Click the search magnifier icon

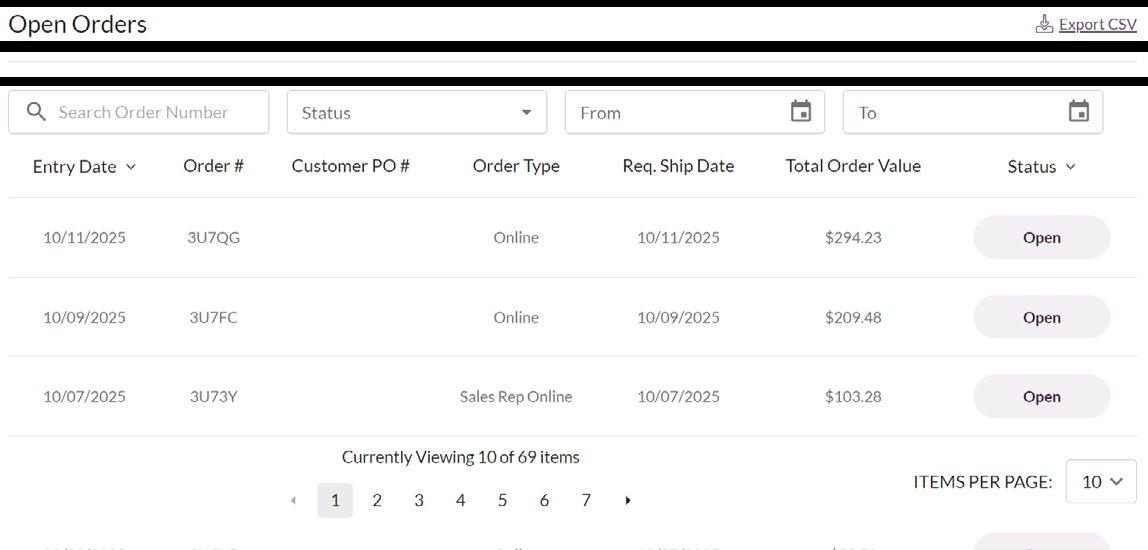pos(36,112)
